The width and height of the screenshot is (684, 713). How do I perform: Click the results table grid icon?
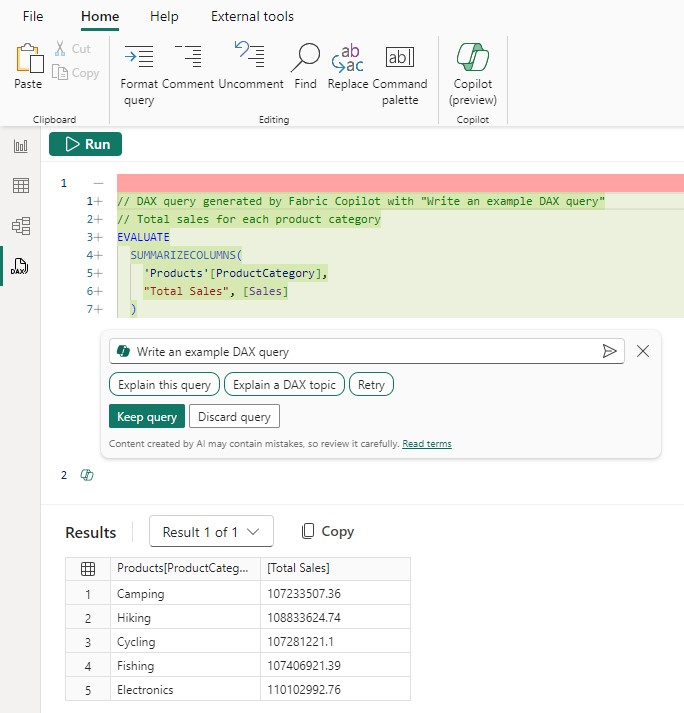coord(88,569)
